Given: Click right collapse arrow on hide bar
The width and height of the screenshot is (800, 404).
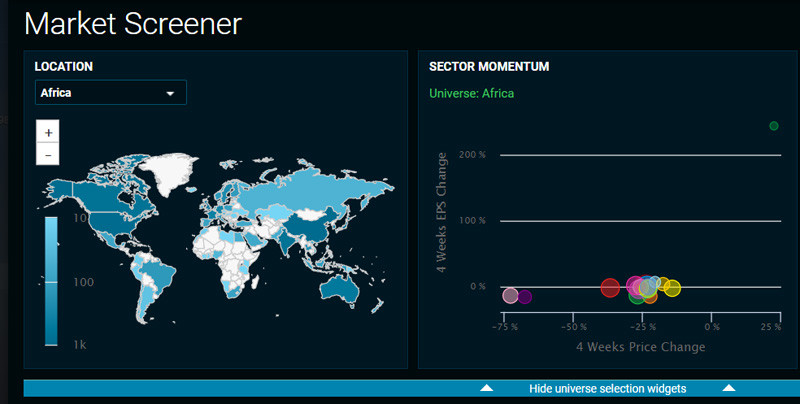Looking at the screenshot, I should 729,388.
